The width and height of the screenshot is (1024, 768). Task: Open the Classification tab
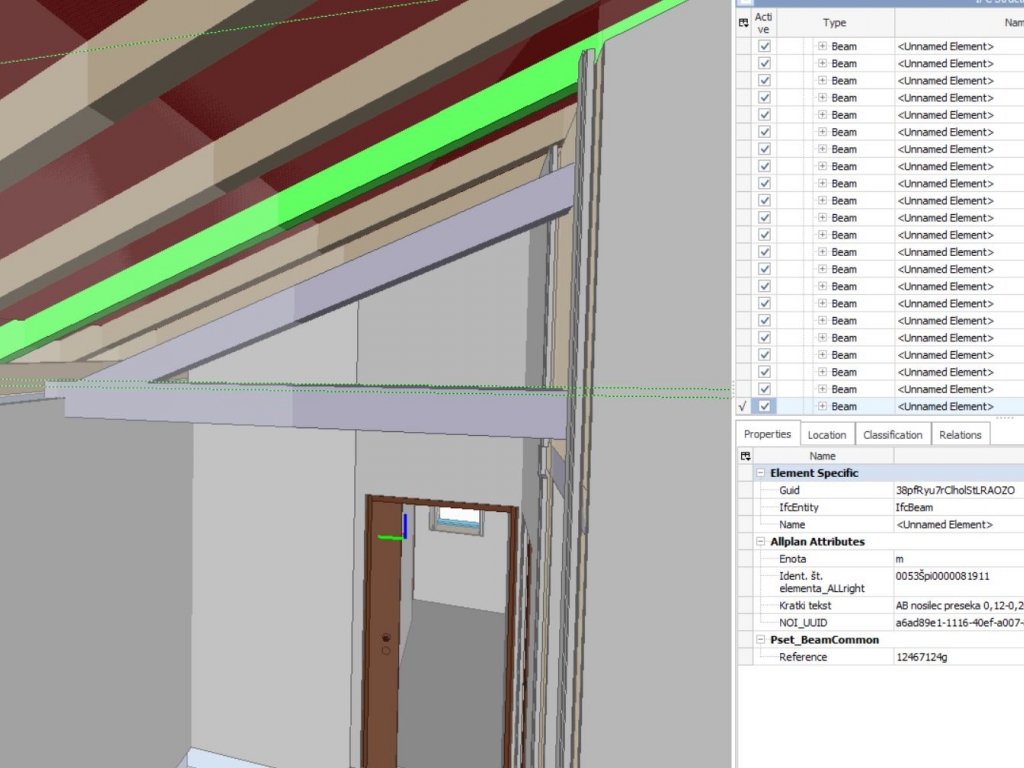pos(892,435)
